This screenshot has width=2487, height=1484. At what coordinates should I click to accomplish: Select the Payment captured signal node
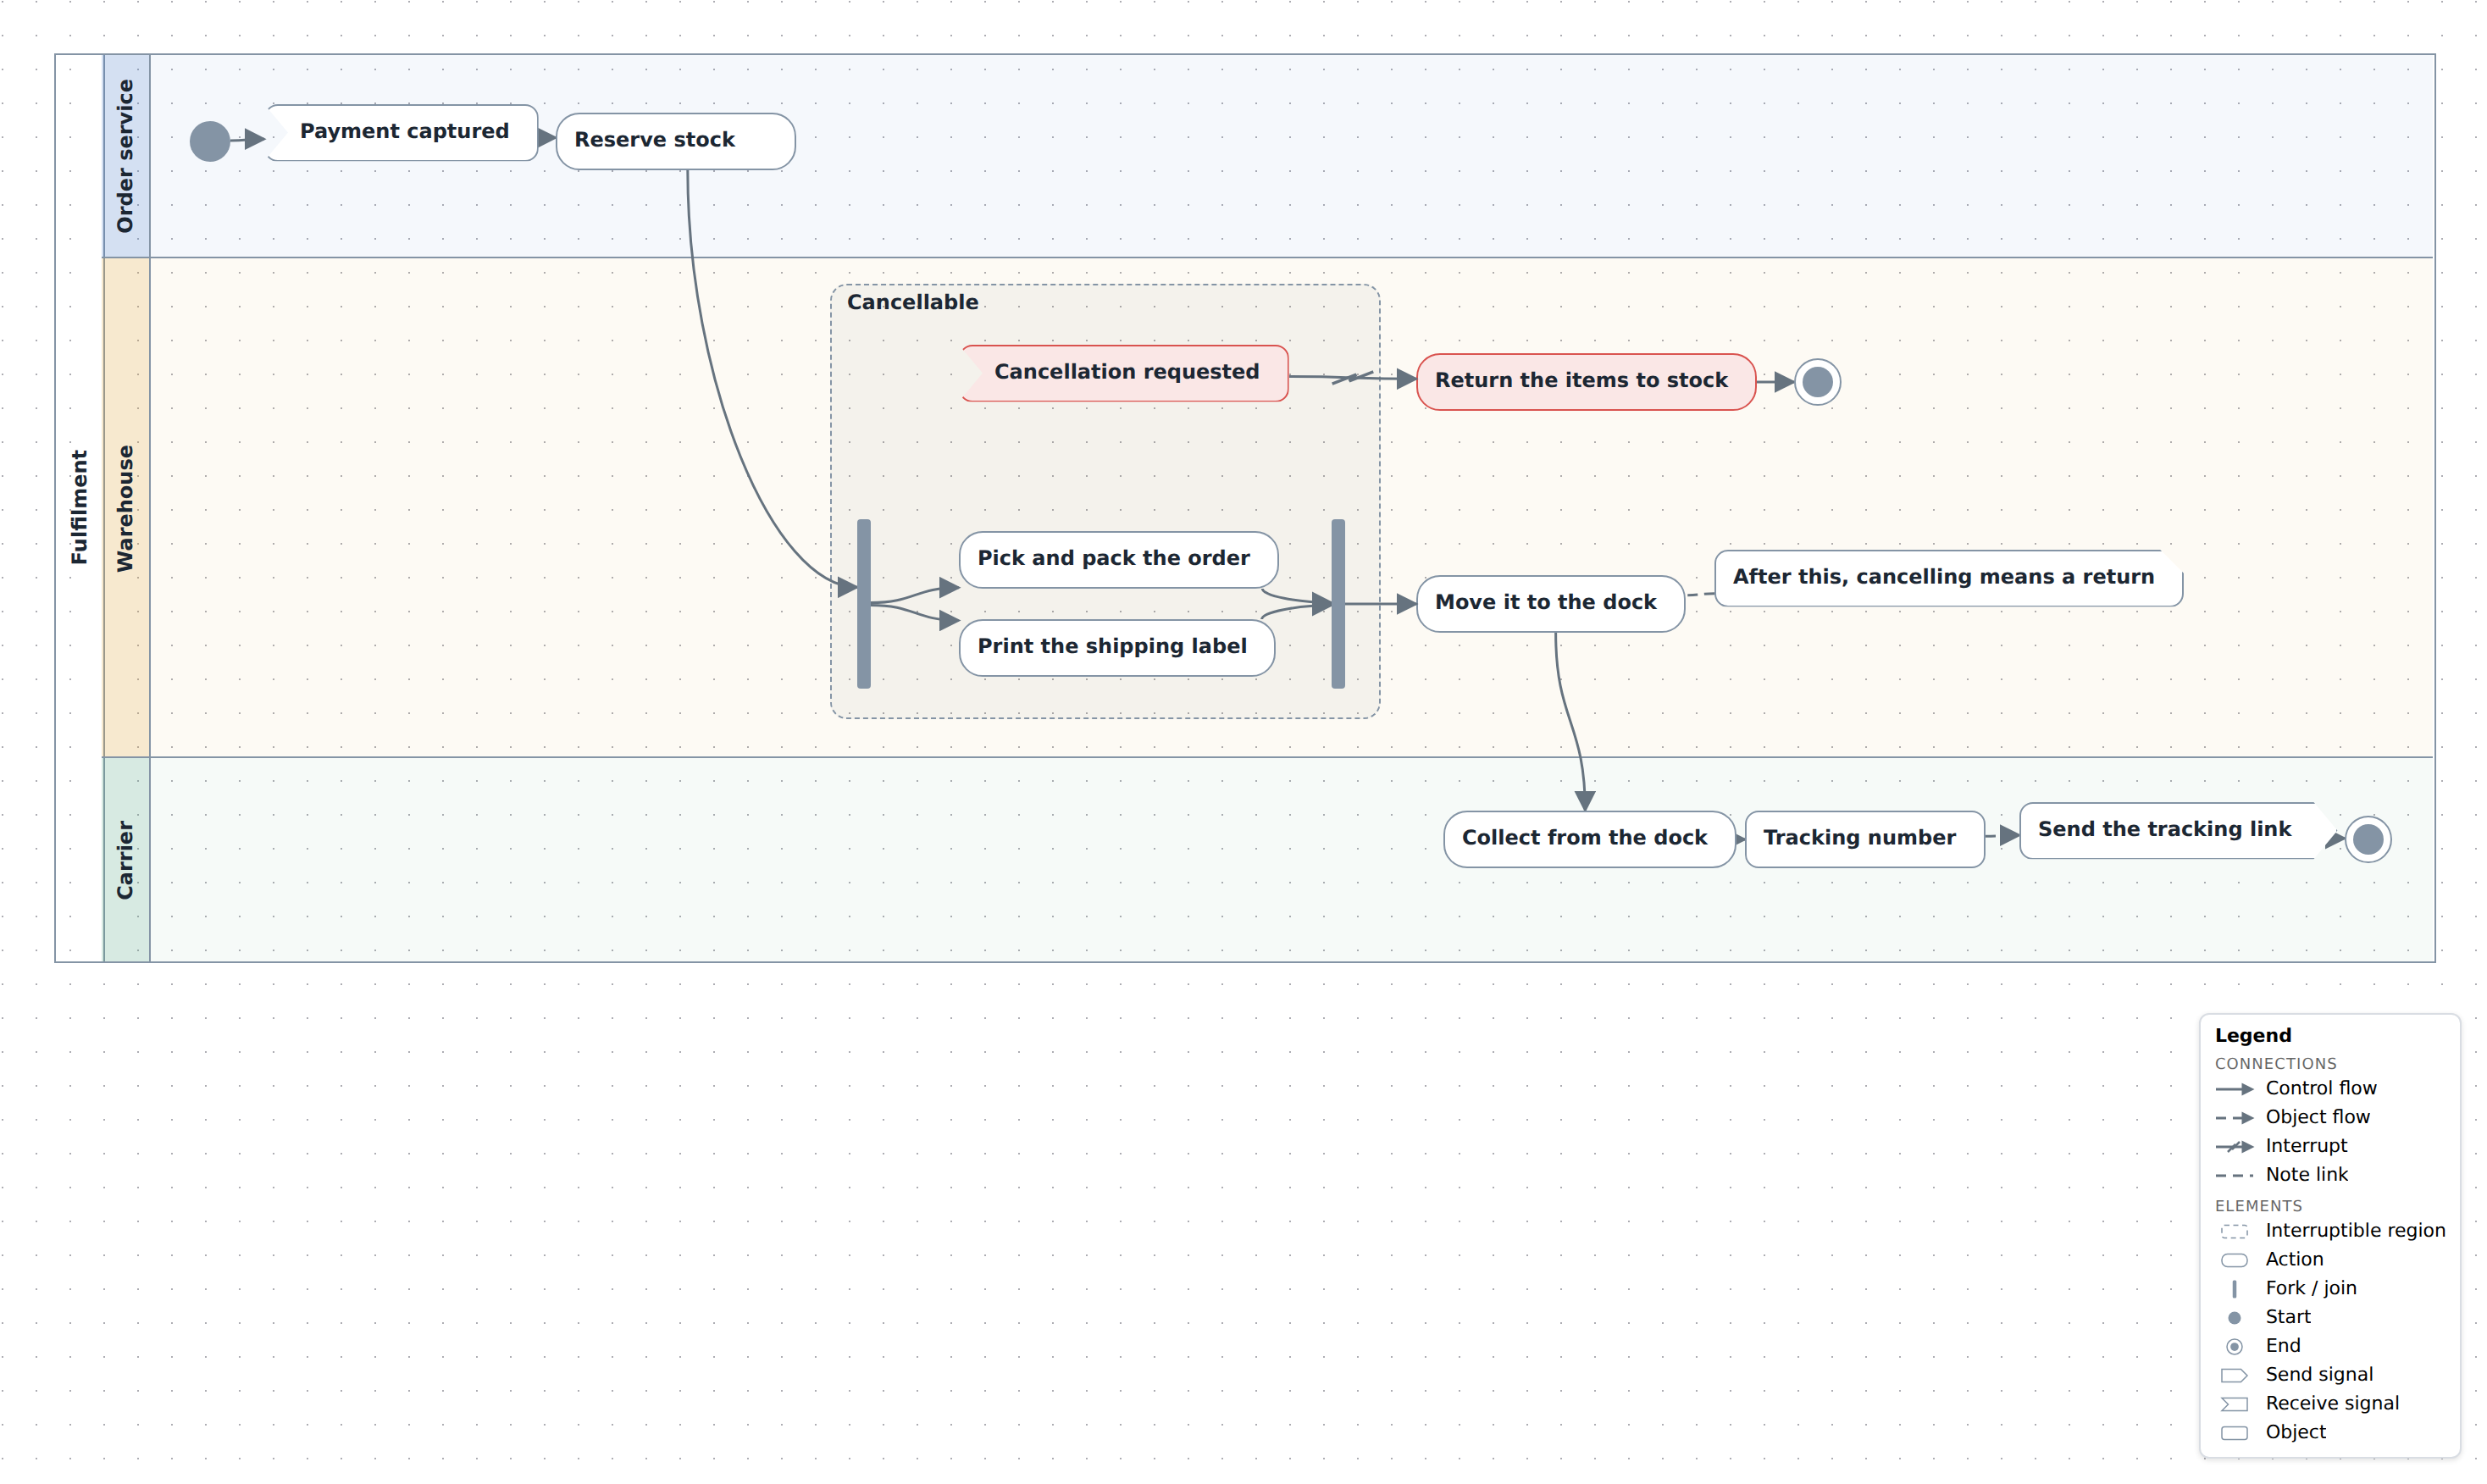[403, 132]
